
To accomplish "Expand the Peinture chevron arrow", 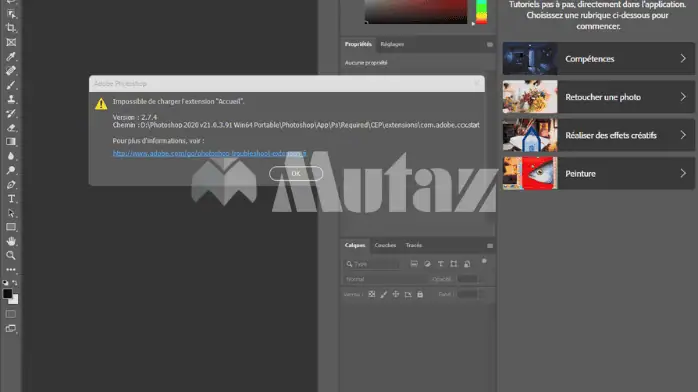I will pos(683,173).
